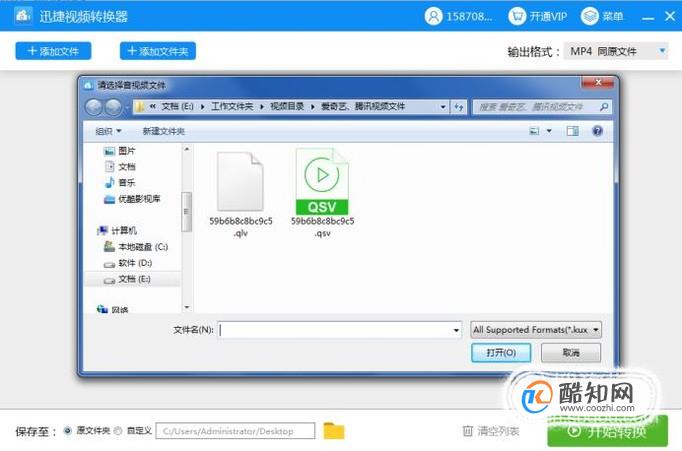
Task: Expand the address bar history dropdown
Action: pos(443,107)
